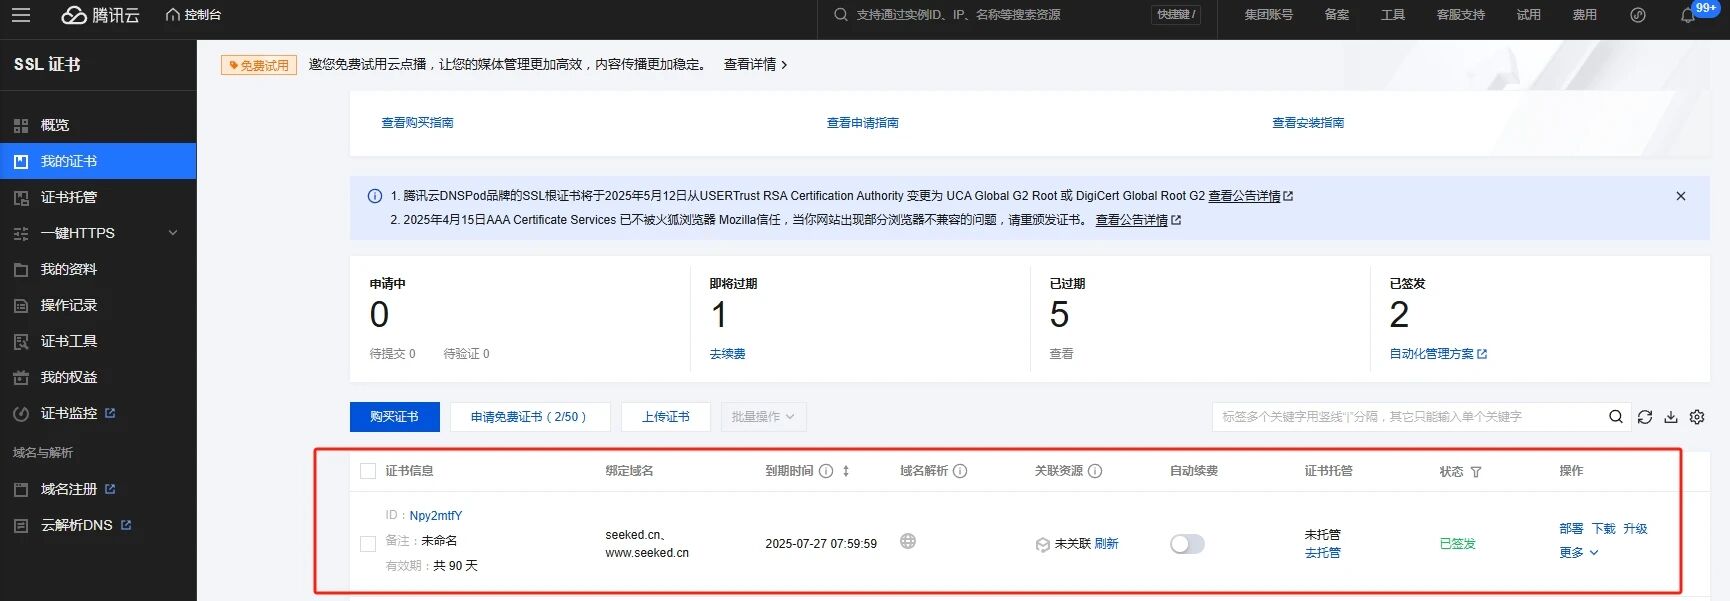This screenshot has width=1730, height=601.
Task: Click the 去续费 link under 即将过期
Action: click(x=727, y=354)
